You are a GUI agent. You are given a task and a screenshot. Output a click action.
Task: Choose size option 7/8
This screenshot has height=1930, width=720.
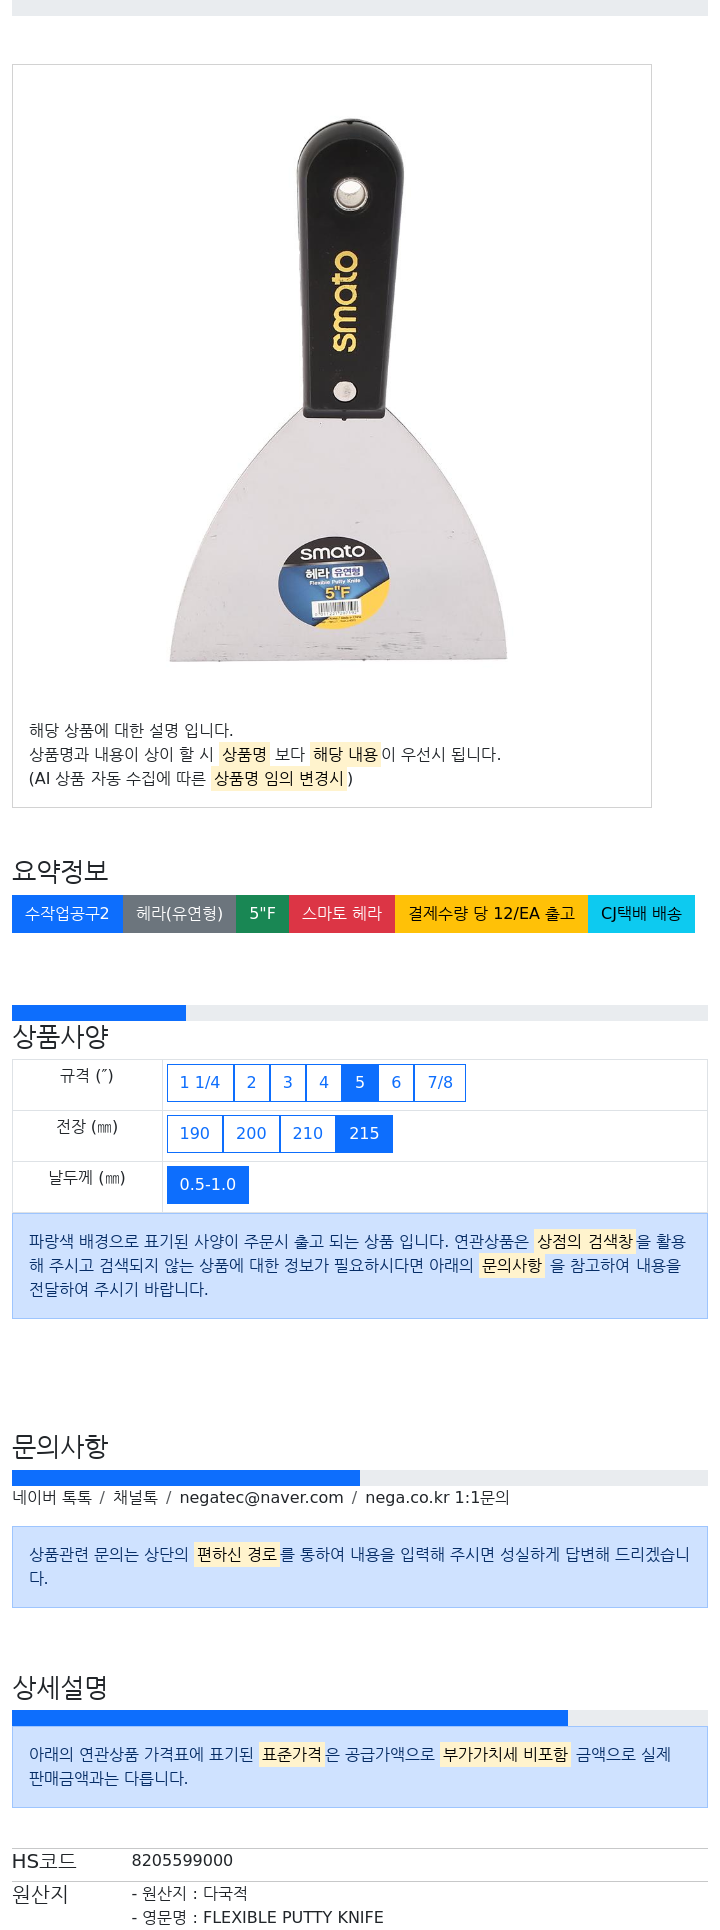coord(440,1083)
